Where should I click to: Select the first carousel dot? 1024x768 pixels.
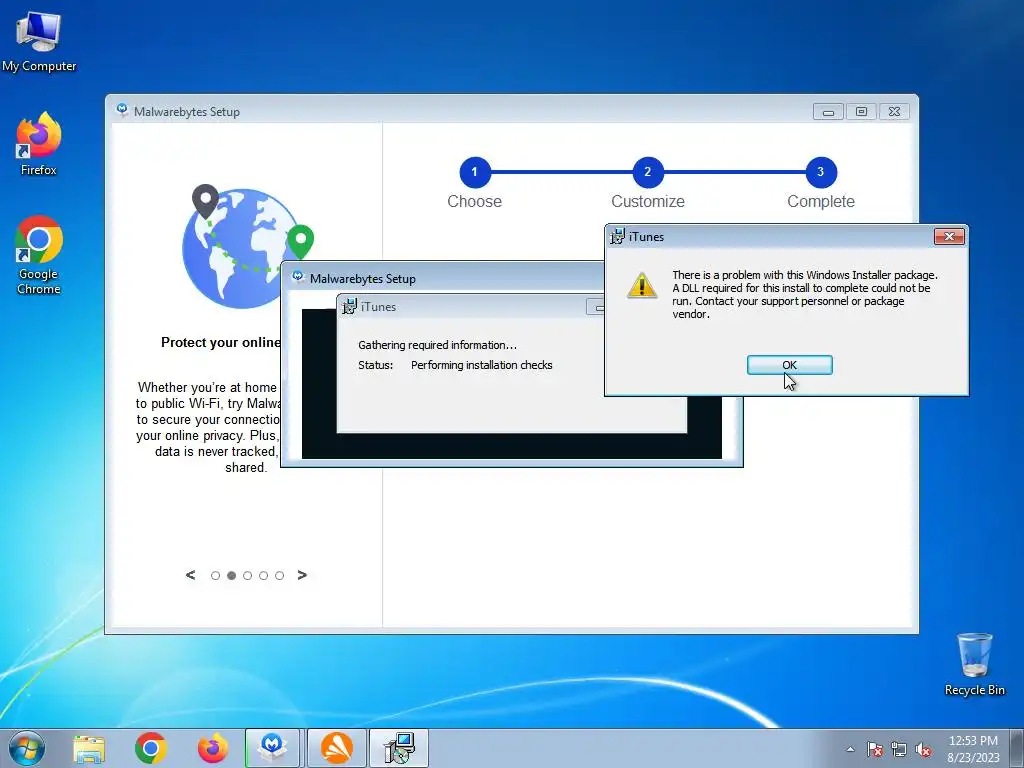pos(216,575)
